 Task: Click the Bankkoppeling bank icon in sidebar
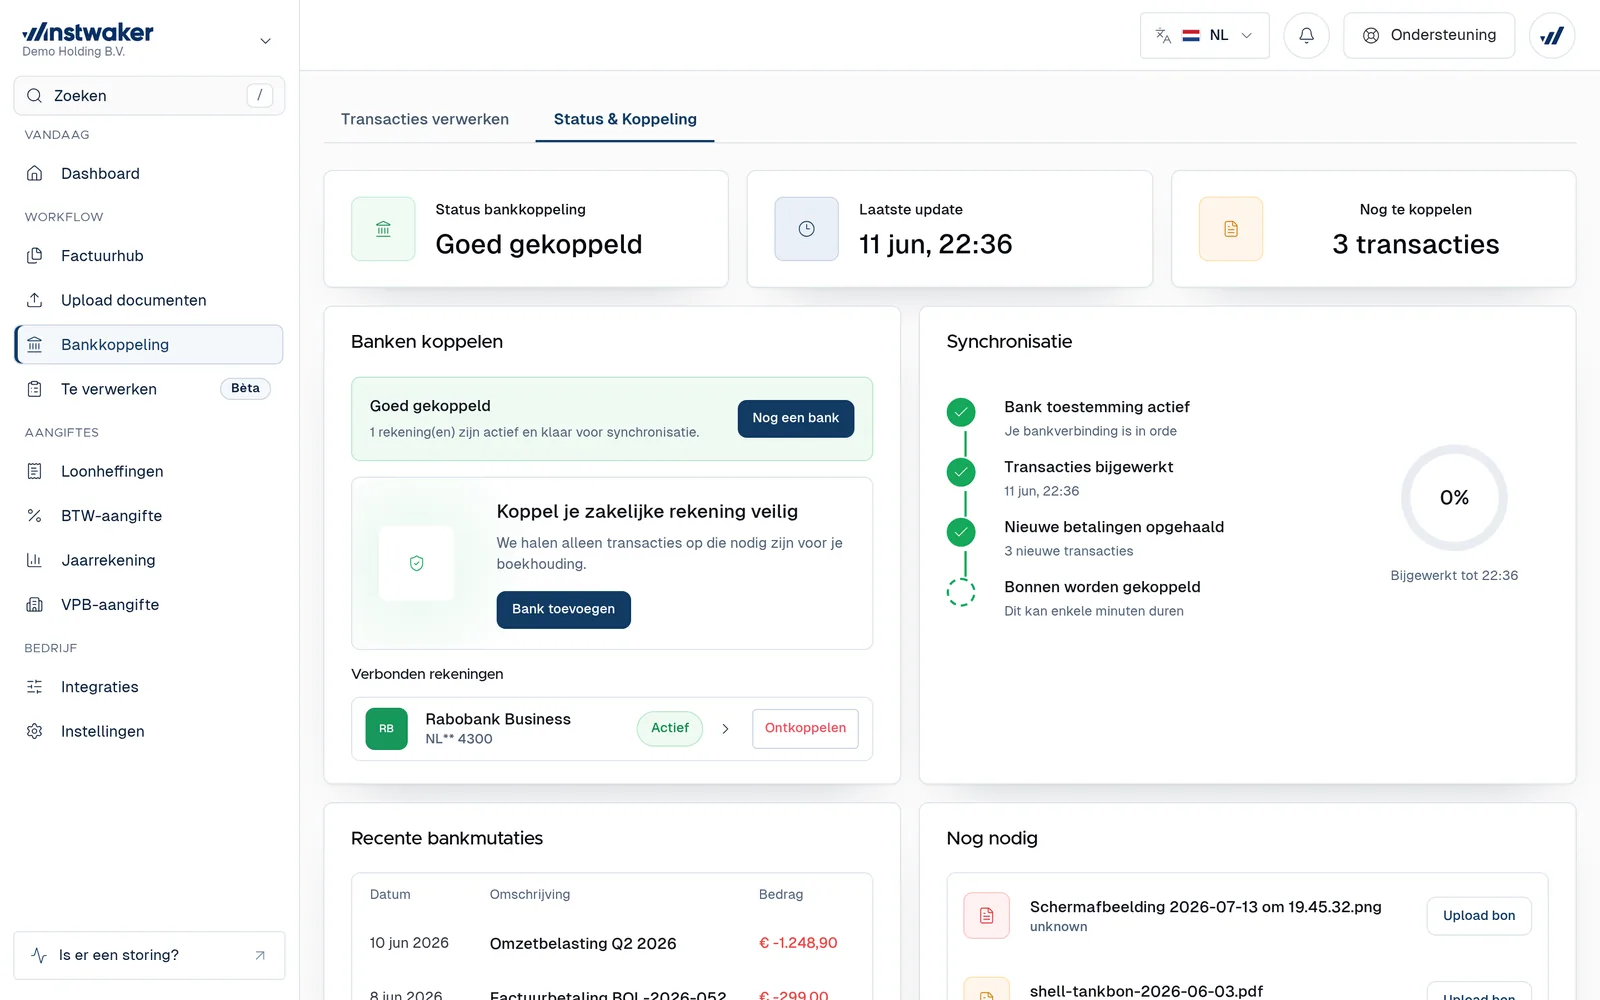coord(35,345)
